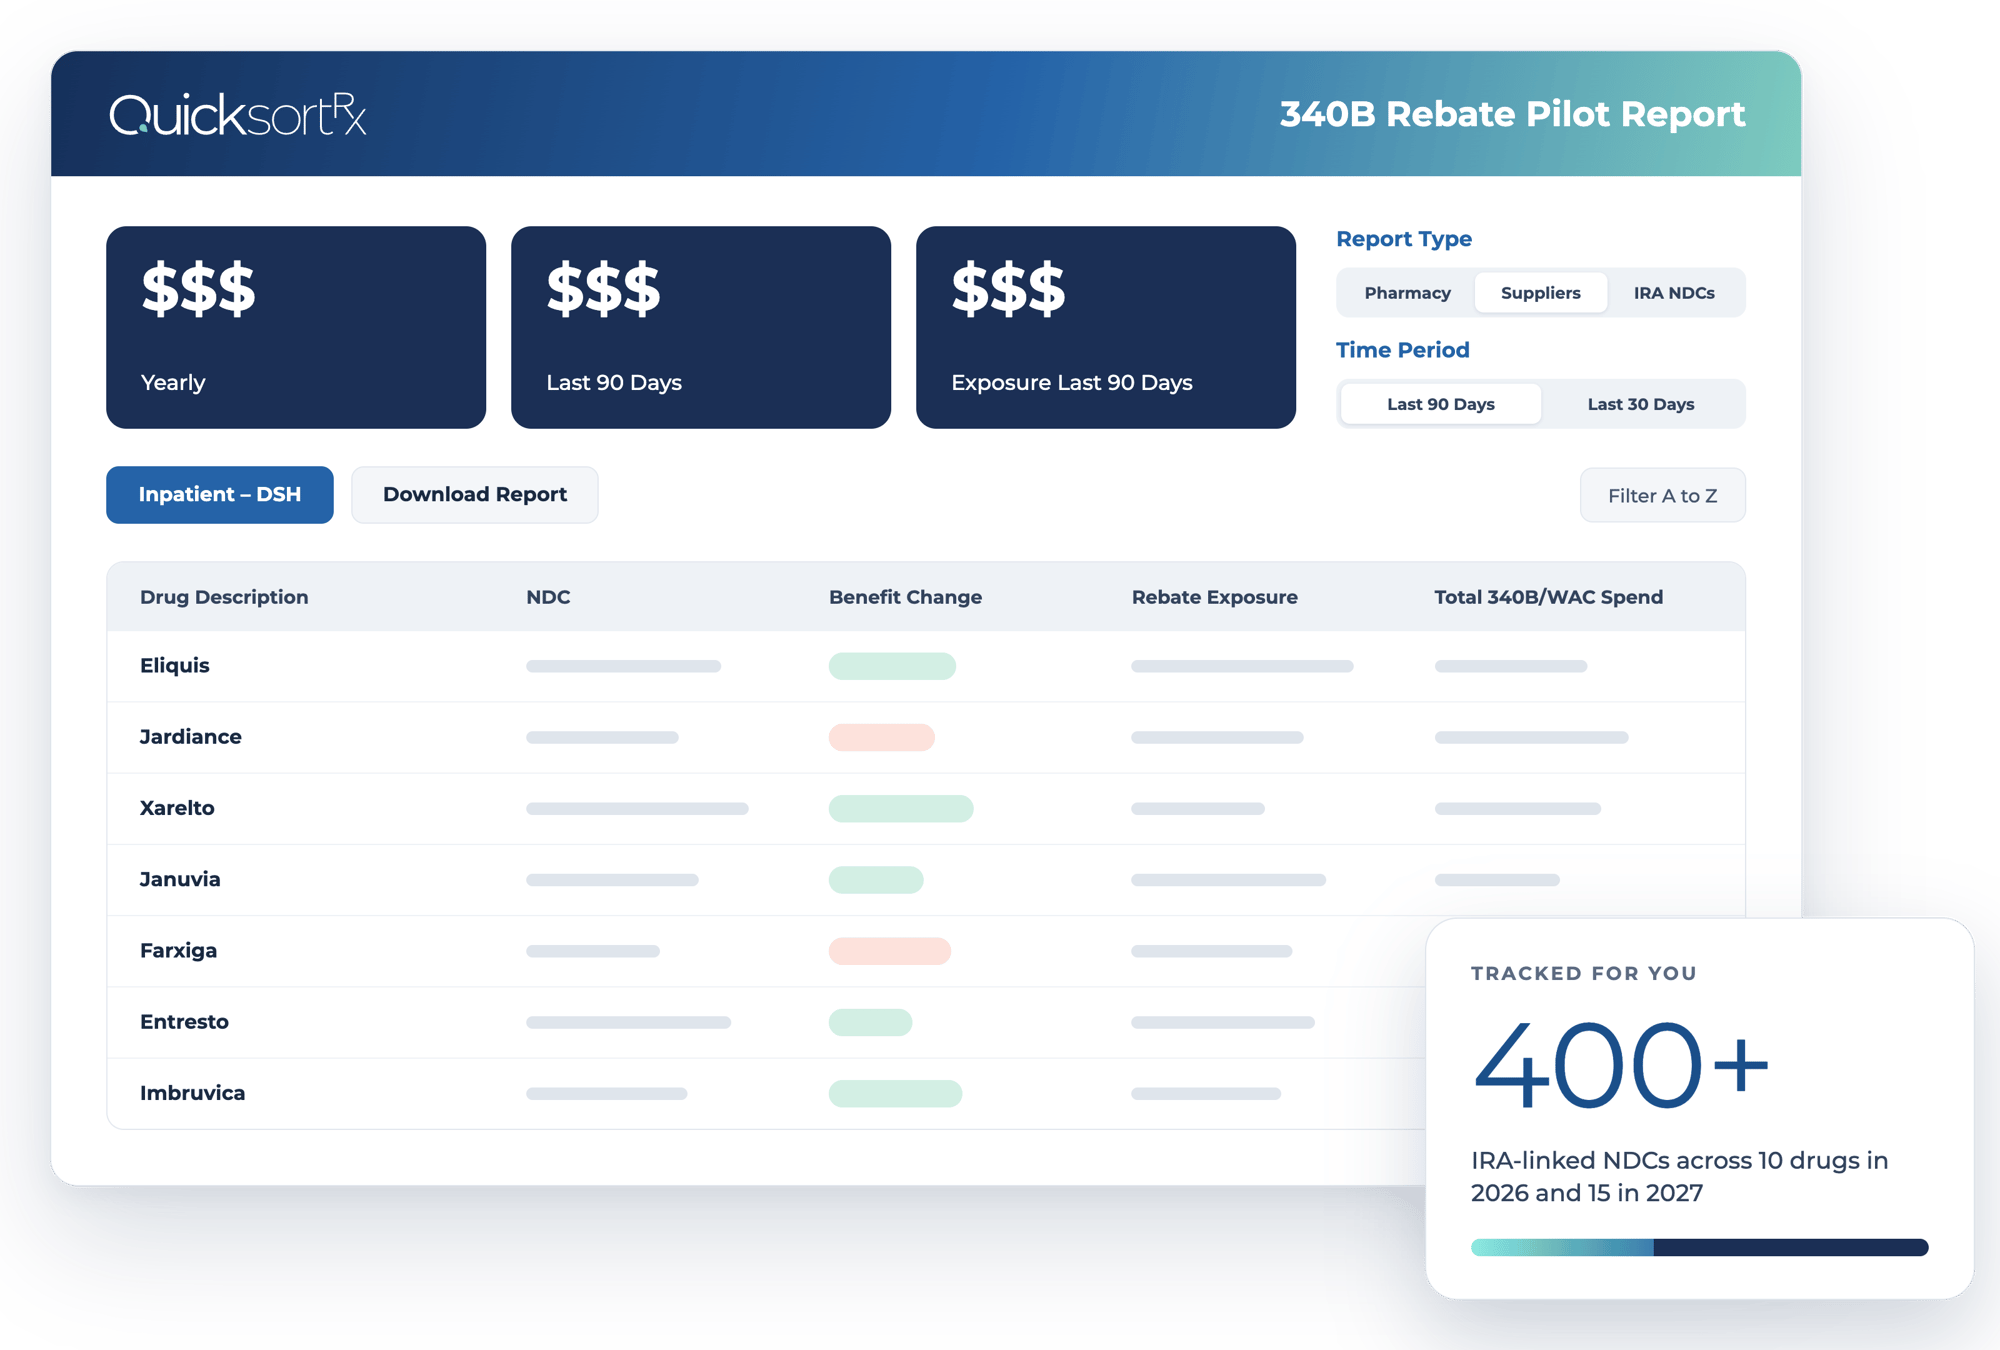
Task: Select the Imbruvica row name
Action: pos(192,1093)
